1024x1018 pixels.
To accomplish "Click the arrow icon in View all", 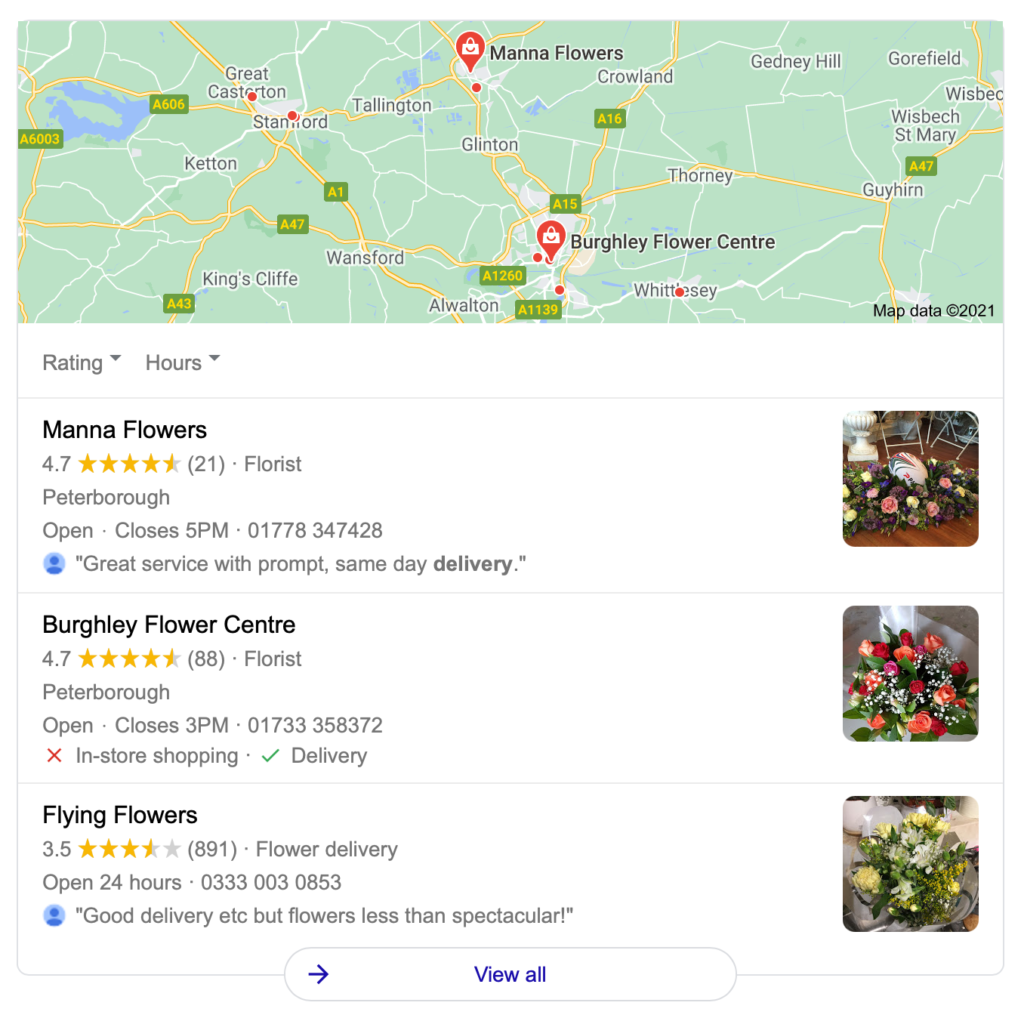I will pyautogui.click(x=319, y=974).
